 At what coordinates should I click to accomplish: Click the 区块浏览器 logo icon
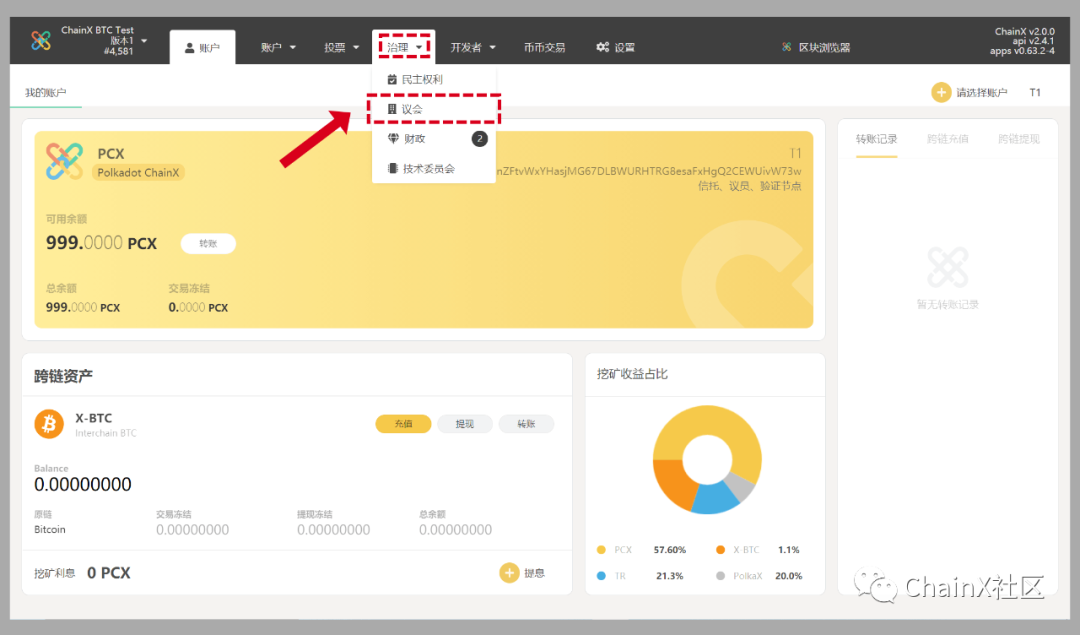click(787, 47)
